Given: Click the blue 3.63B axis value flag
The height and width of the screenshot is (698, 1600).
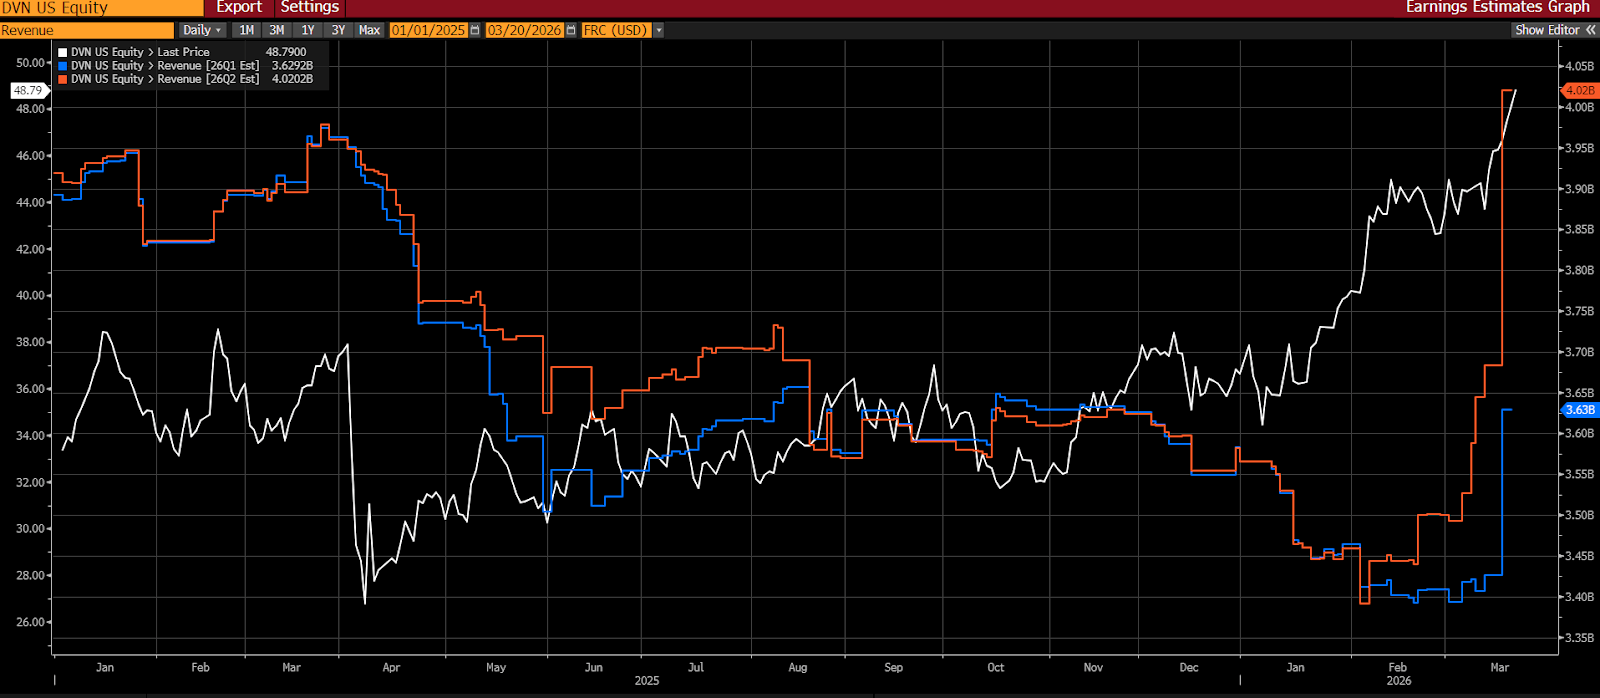Looking at the screenshot, I should coord(1579,410).
